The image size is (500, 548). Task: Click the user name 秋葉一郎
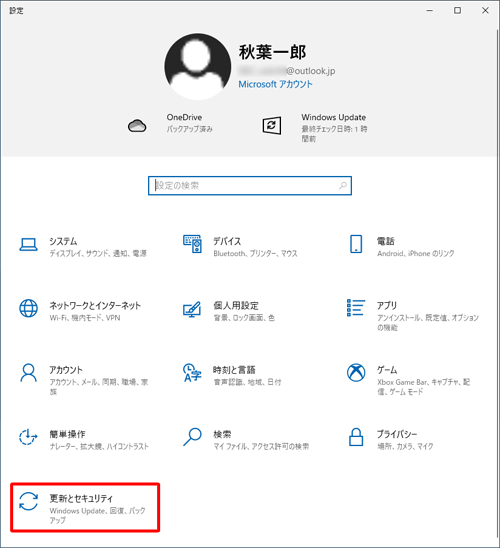(x=273, y=52)
